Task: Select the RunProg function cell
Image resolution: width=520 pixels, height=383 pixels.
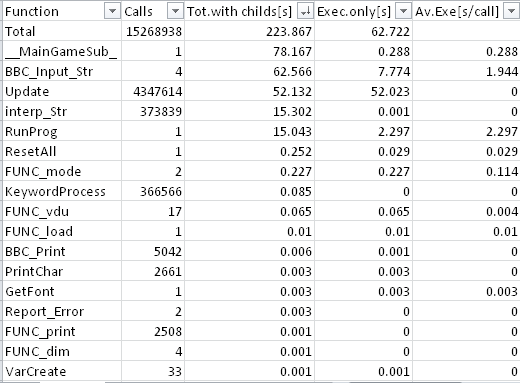Action: [x=62, y=131]
